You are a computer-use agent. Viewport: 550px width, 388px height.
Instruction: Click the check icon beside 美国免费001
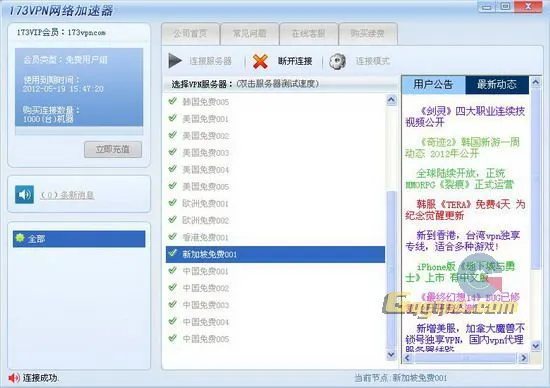point(172,118)
